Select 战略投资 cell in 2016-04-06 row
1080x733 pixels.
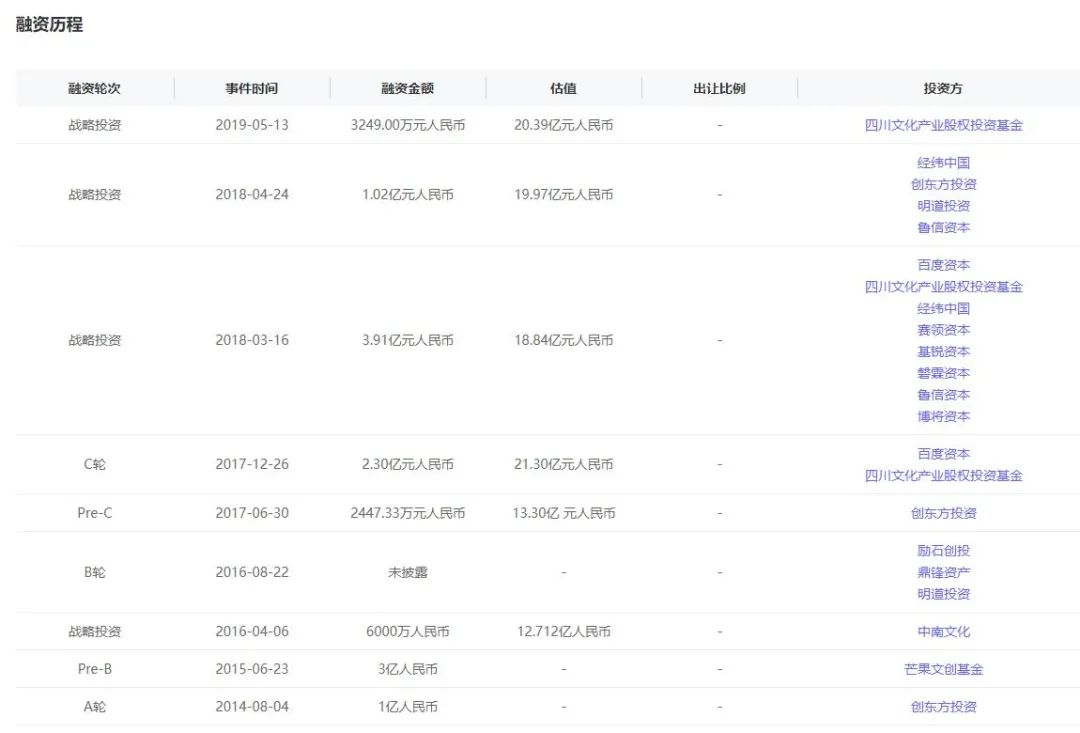pos(94,631)
